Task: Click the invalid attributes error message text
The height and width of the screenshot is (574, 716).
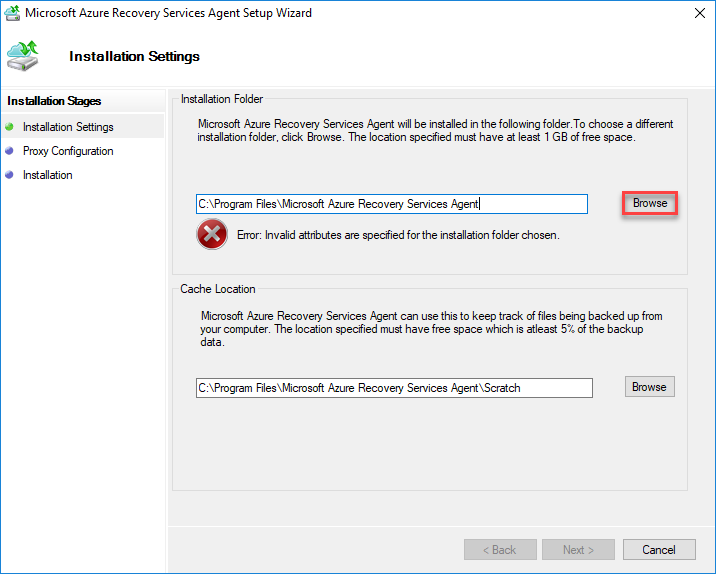Action: pyautogui.click(x=398, y=236)
